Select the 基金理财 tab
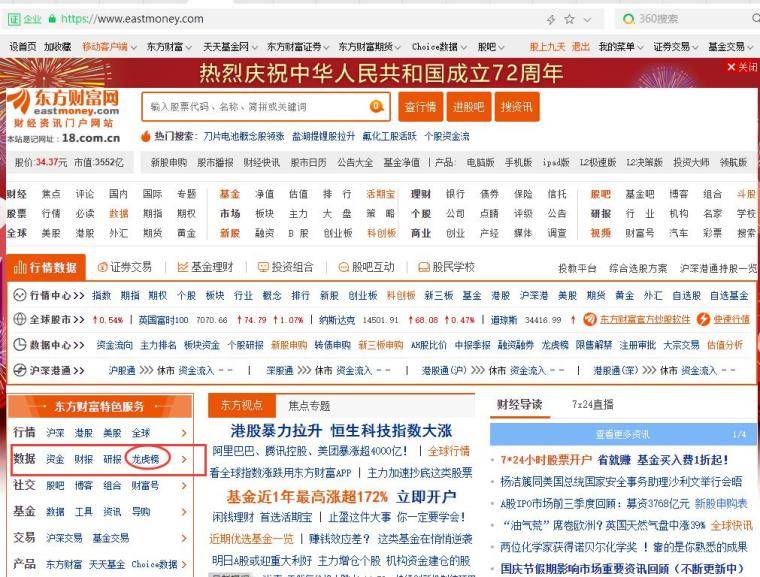Screen dimensions: 760x577 coord(206,267)
